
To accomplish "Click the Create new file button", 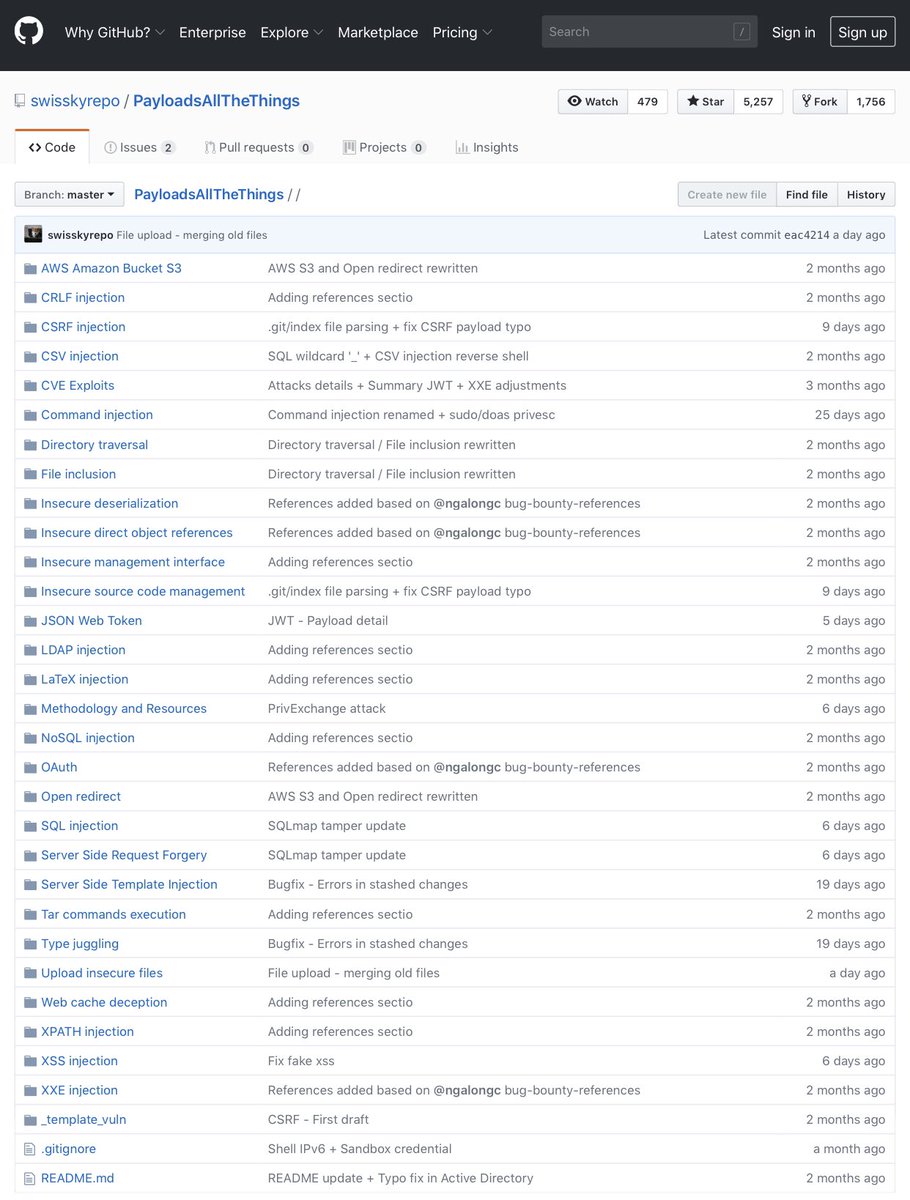I will click(x=727, y=195).
